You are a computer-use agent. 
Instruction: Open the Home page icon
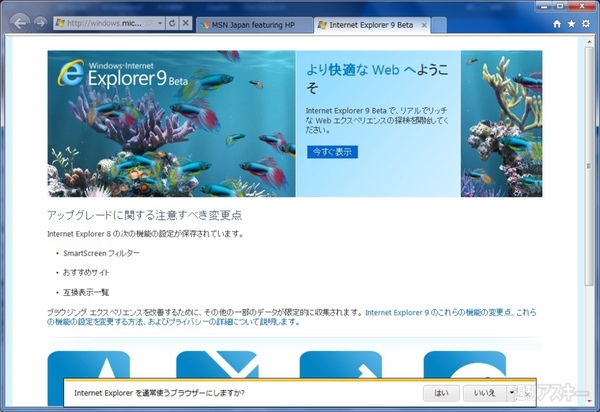click(x=557, y=24)
